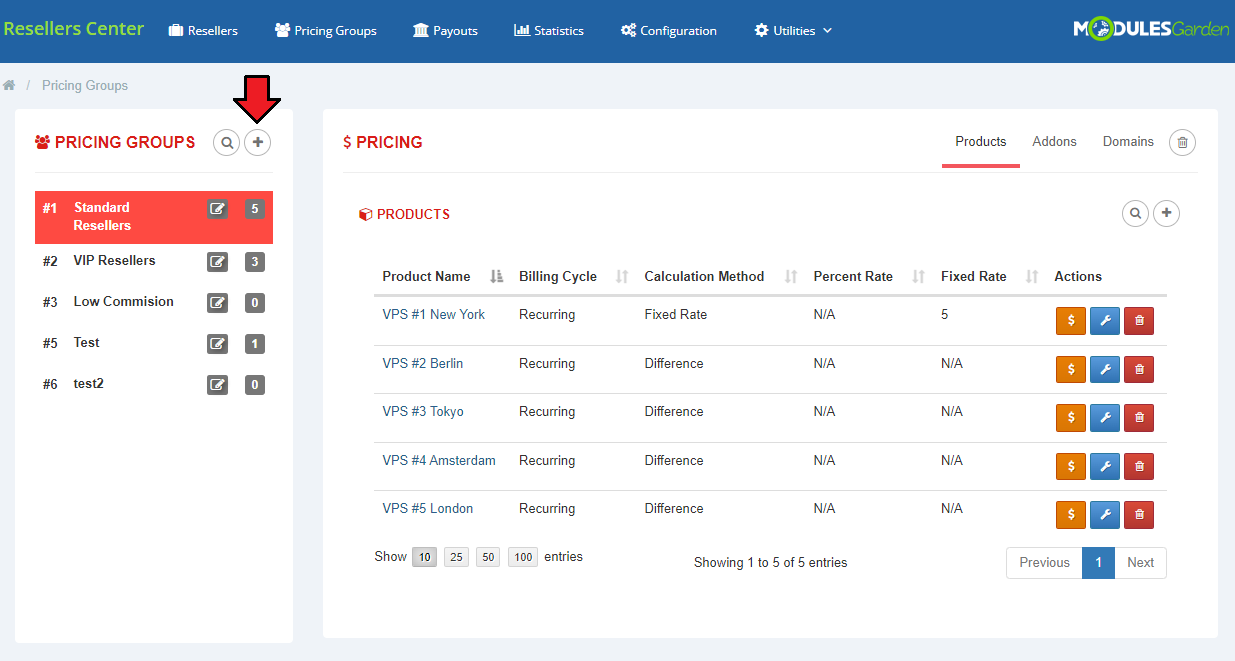The image size is (1235, 661).
Task: Open VPS #3 Tokyo product link
Action: (x=422, y=412)
